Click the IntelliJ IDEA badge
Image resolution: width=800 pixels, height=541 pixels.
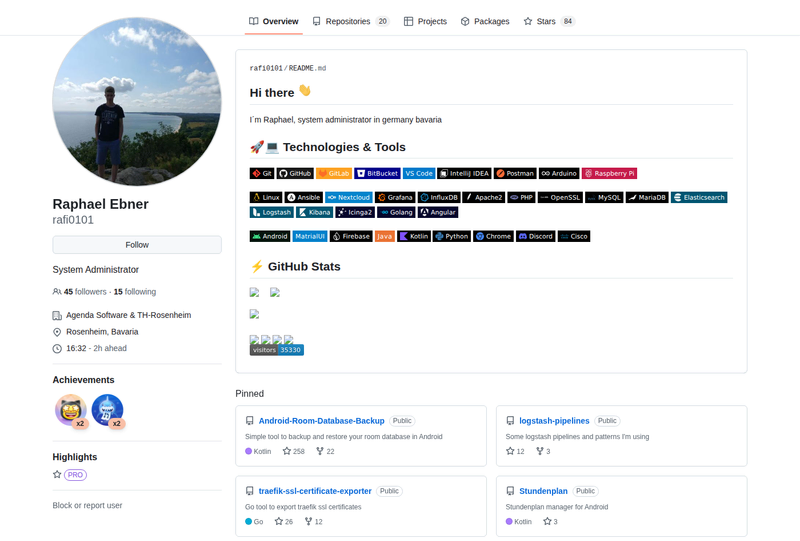coord(464,174)
